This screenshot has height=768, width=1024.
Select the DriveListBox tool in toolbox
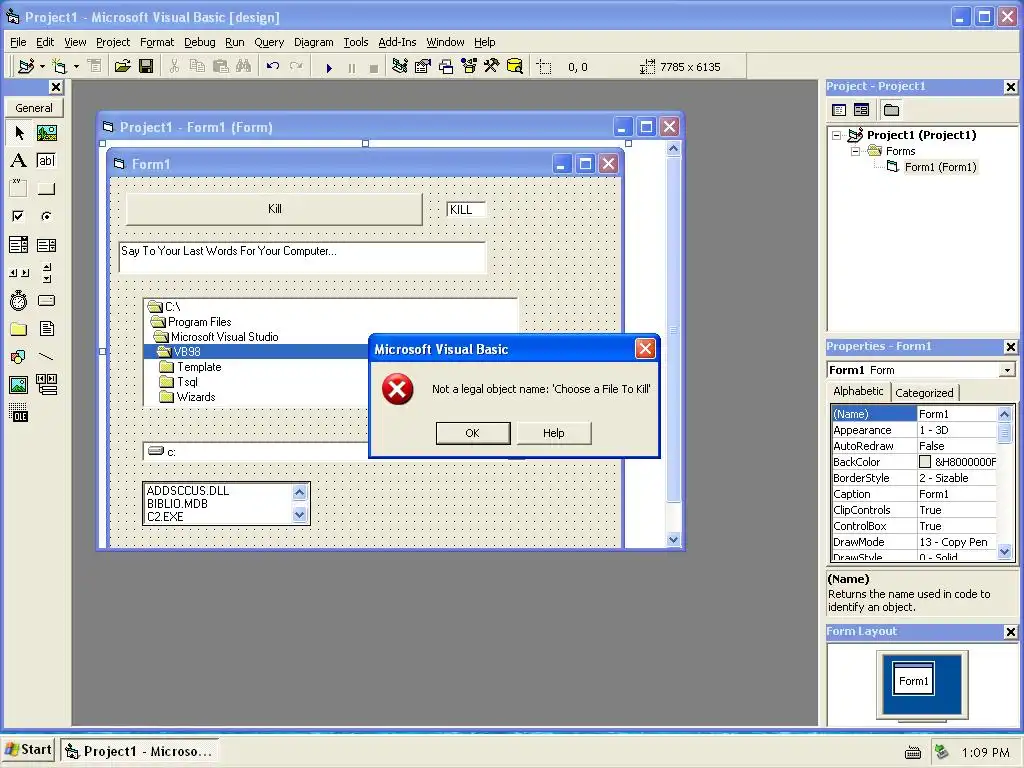click(x=46, y=300)
